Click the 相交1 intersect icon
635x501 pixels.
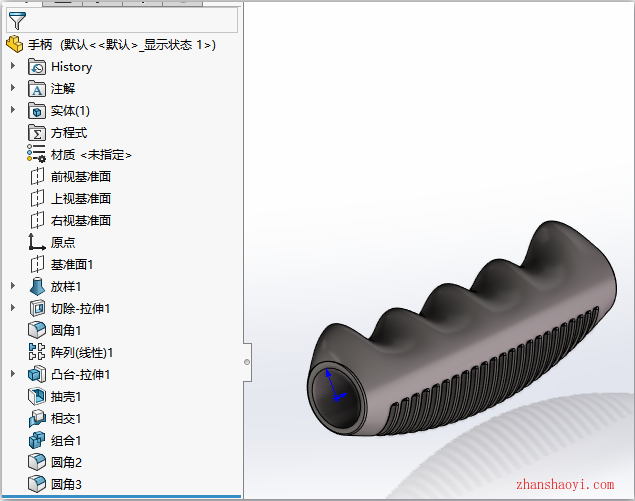click(x=37, y=418)
